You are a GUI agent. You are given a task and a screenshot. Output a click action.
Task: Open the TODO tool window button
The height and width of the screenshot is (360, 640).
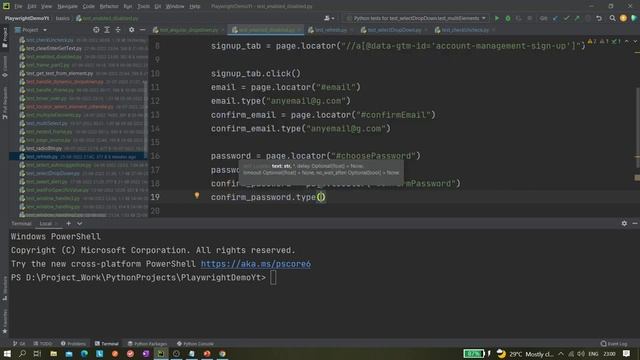[x=43, y=344]
